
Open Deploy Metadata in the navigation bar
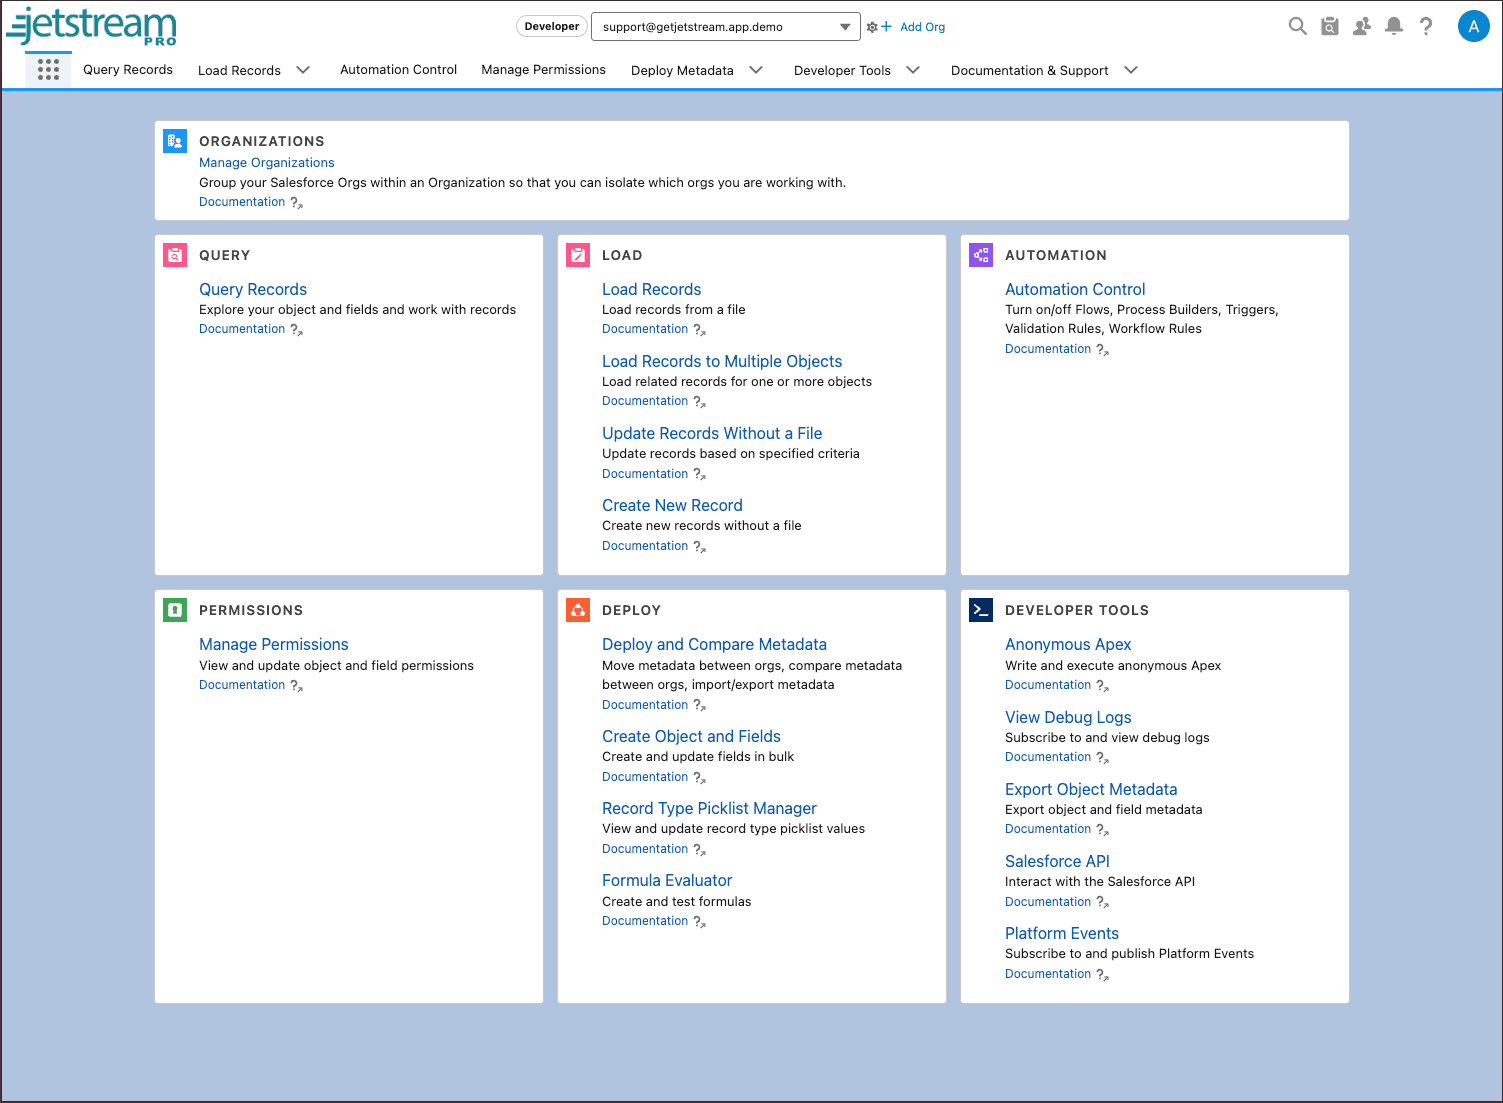(x=682, y=70)
